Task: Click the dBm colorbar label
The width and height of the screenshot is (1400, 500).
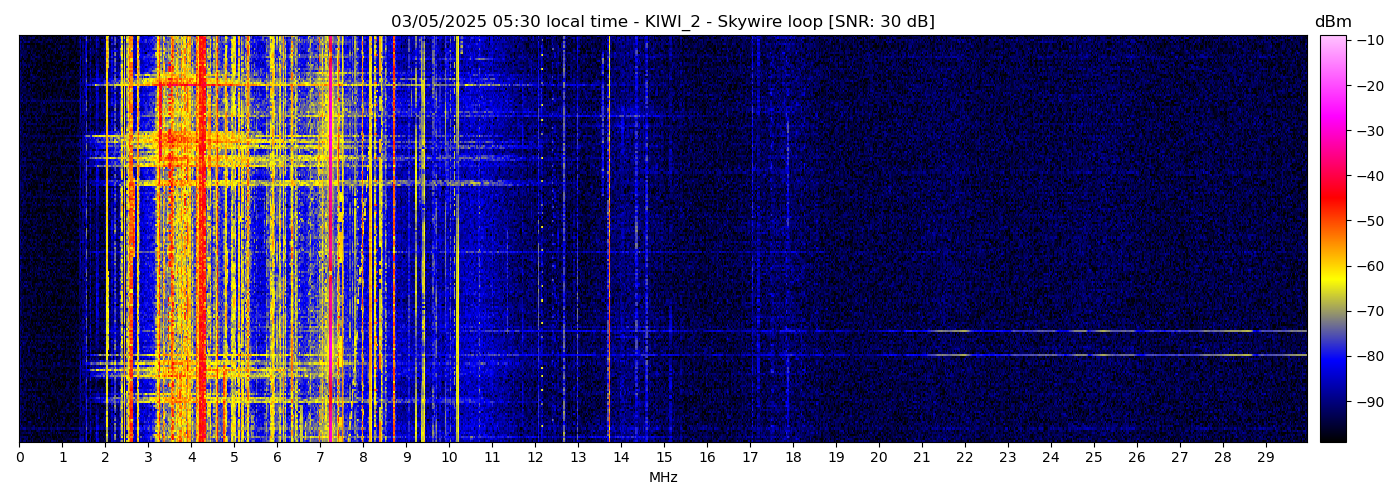Action: pos(1332,22)
